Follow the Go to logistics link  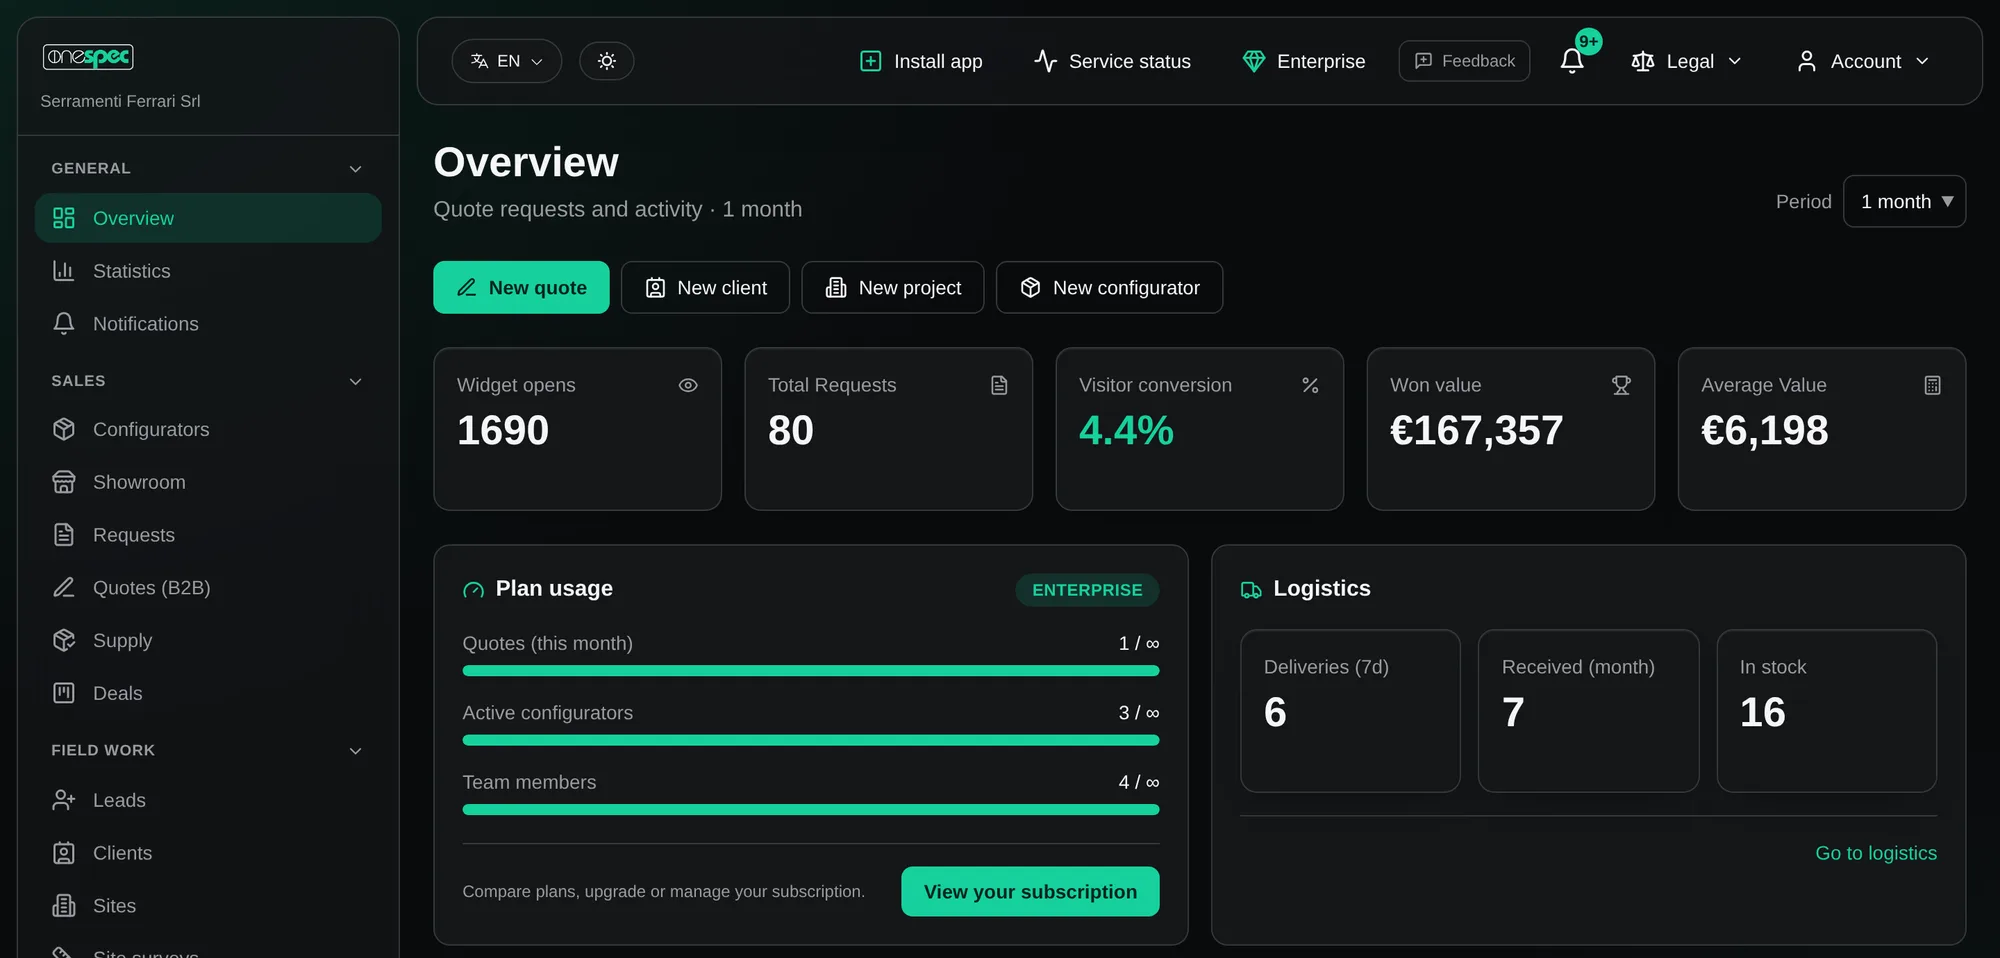click(x=1876, y=853)
